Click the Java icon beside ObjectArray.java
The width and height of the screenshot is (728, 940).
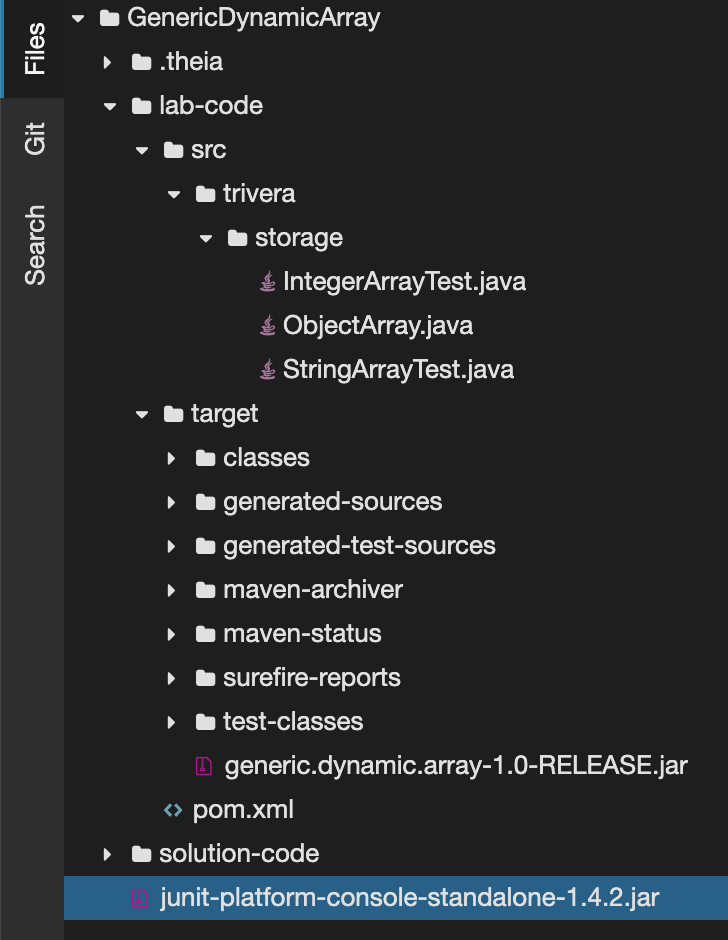point(267,326)
